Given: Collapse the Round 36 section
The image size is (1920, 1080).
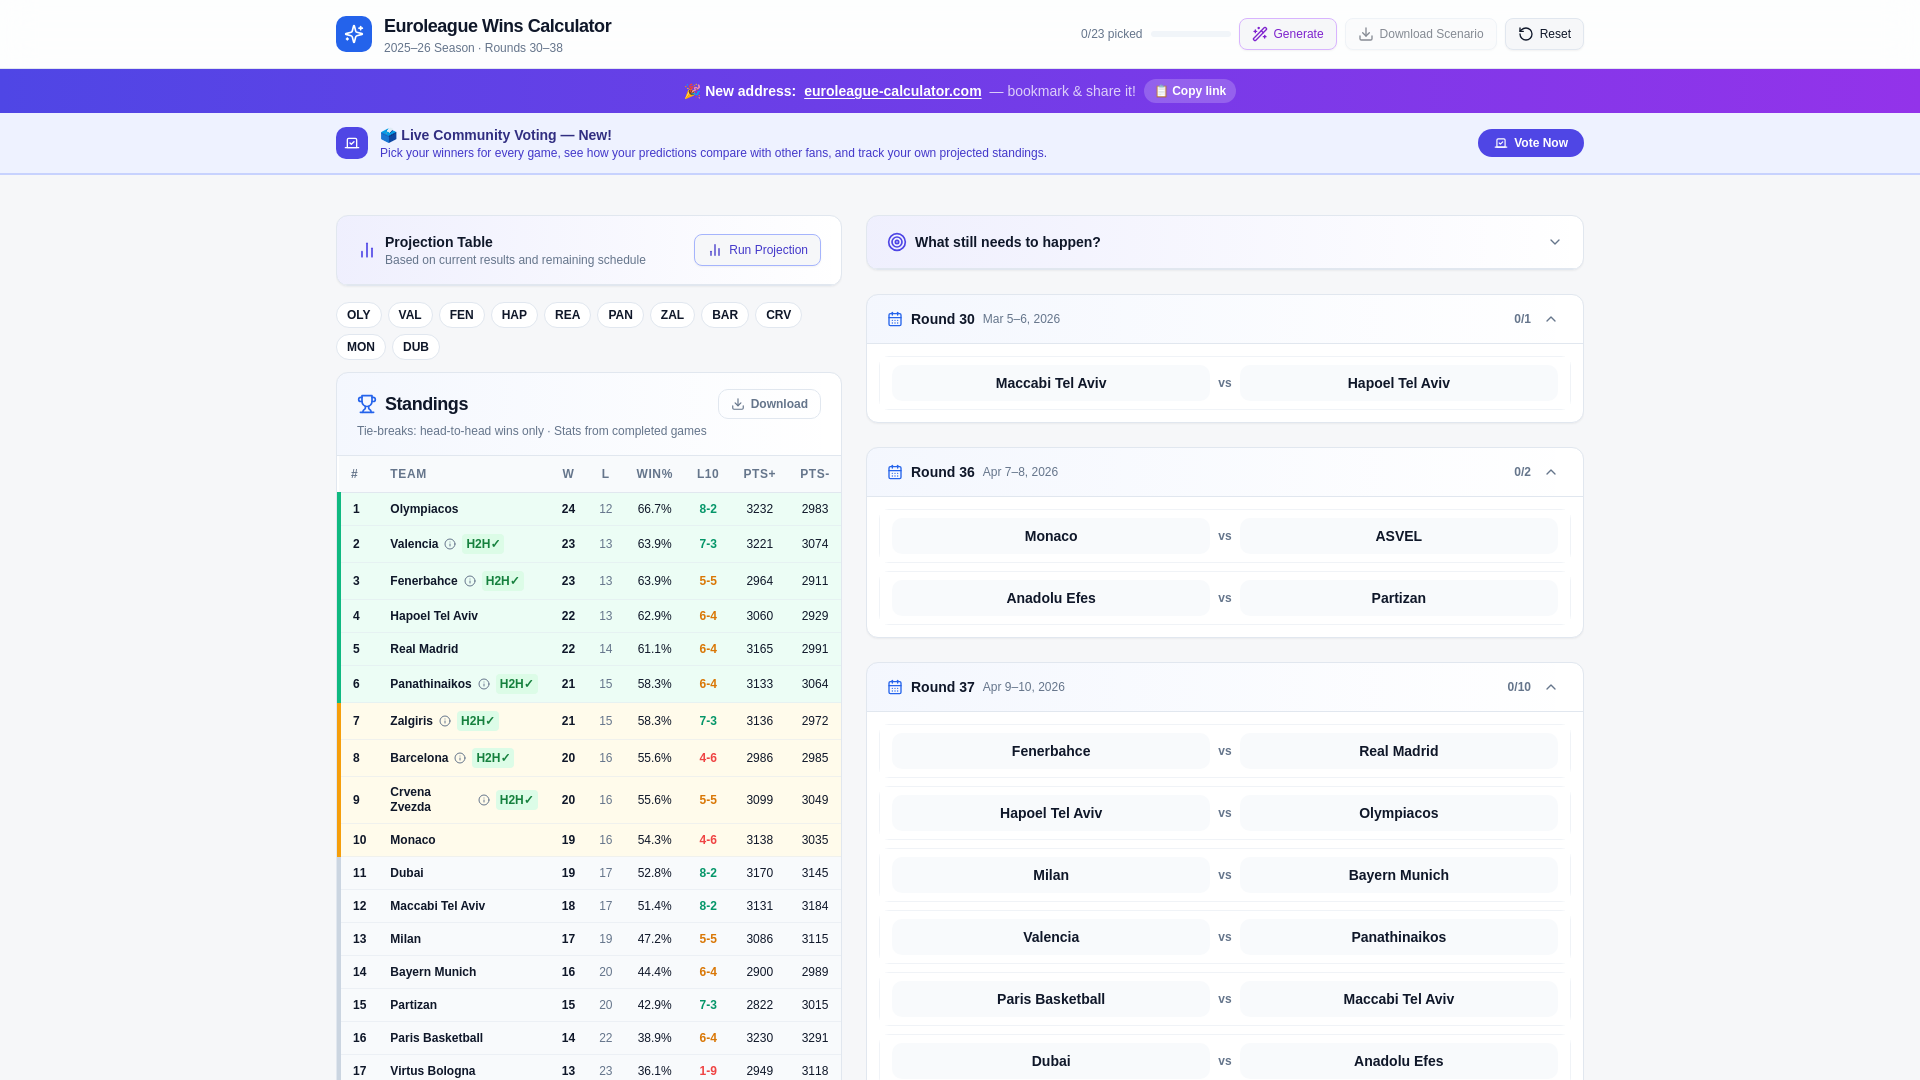Looking at the screenshot, I should (1551, 472).
